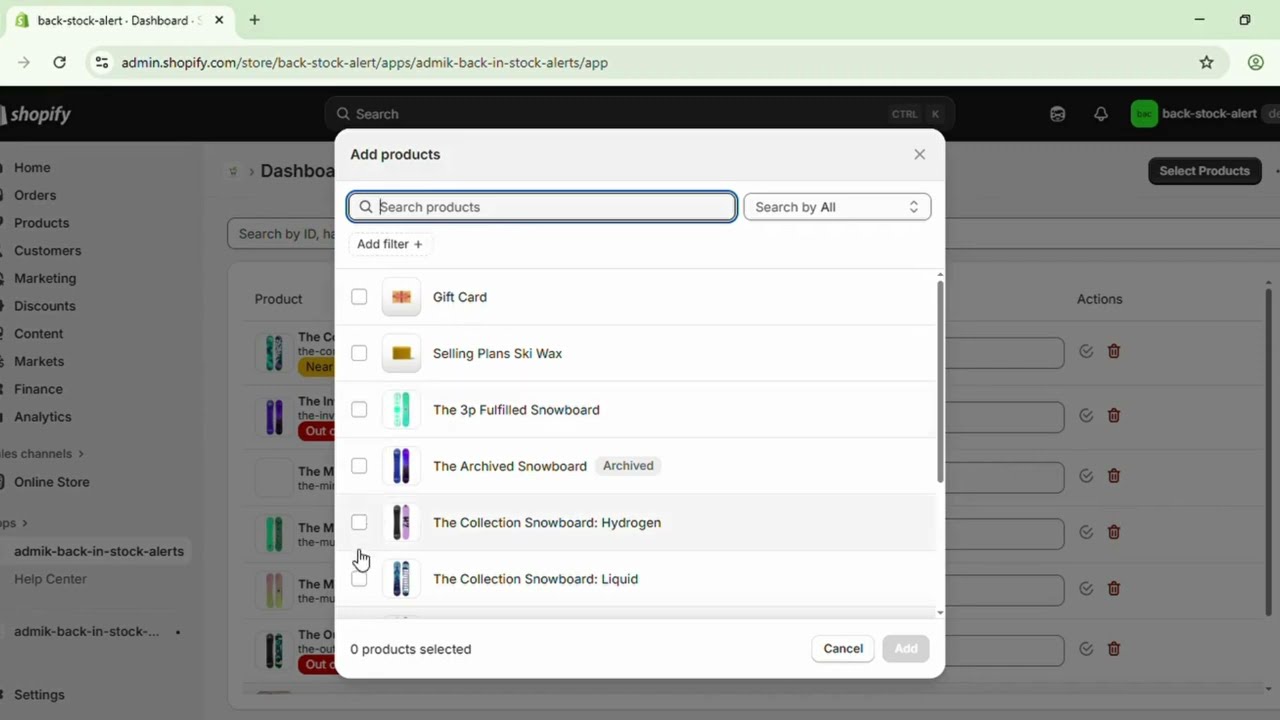1280x720 pixels.
Task: Click the Add filter + button
Action: 390,244
